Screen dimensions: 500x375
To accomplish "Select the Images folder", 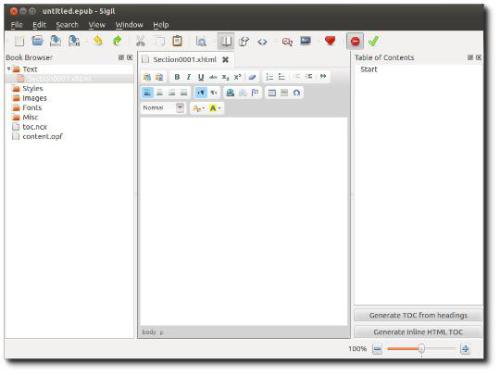I will click(34, 98).
